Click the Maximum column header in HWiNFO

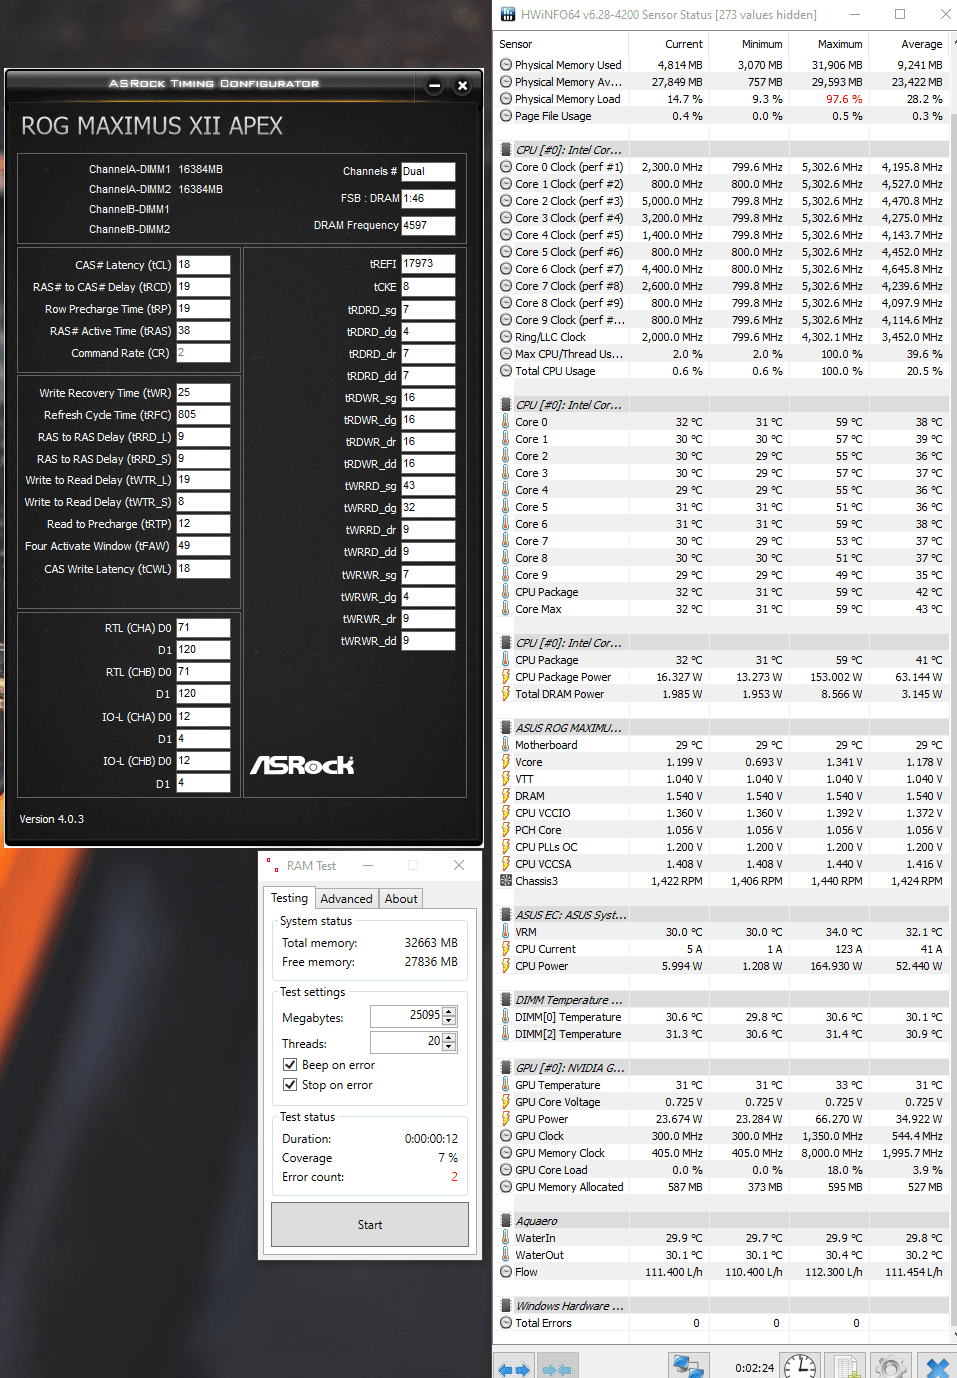(x=828, y=44)
